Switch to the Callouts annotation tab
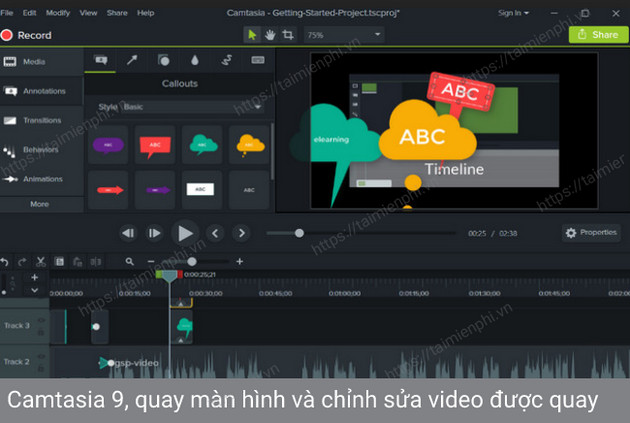Screen dimensions: 630x423 (100, 61)
